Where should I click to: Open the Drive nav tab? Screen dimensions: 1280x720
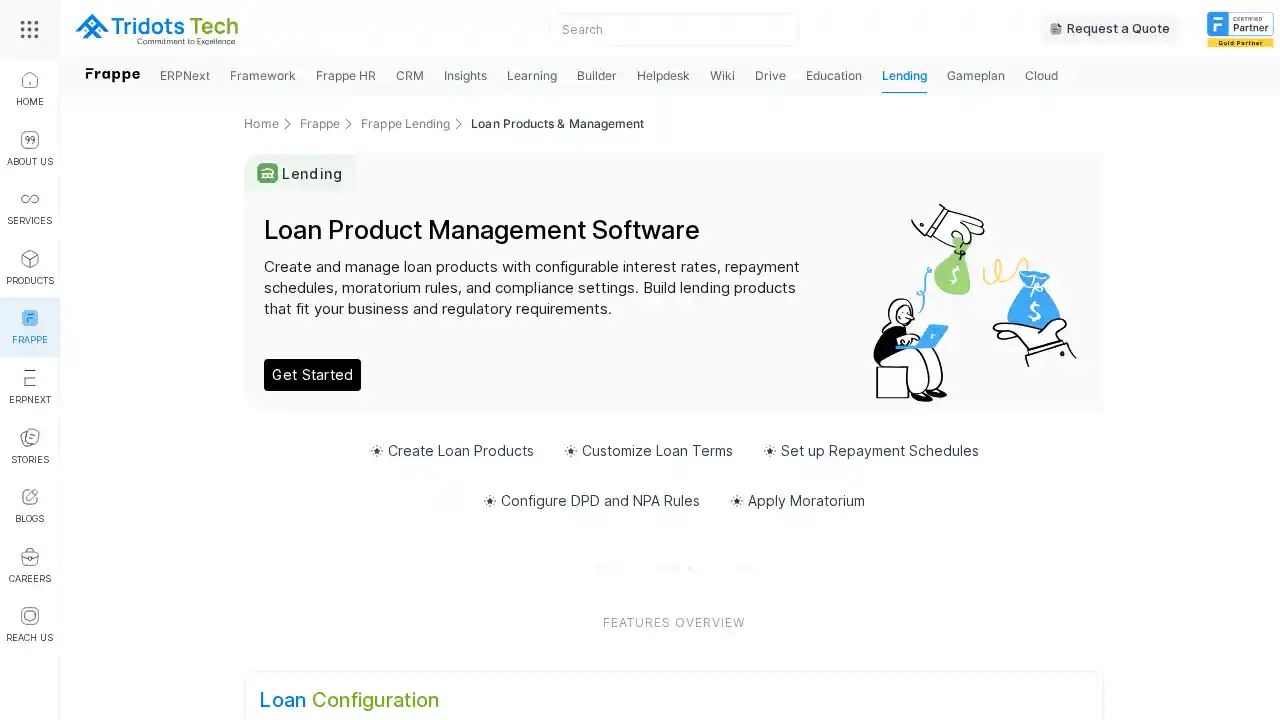770,75
